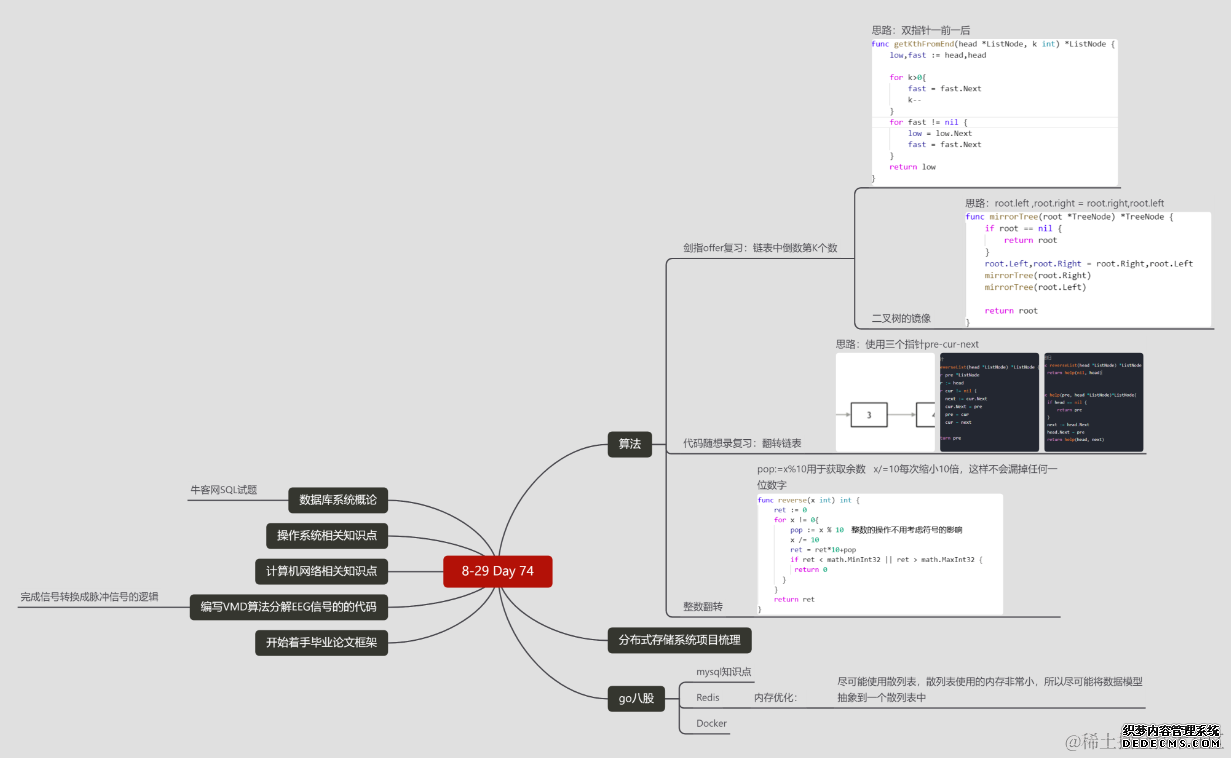Click the go八股 topic node
Screen dimensions: 1231x758
click(x=636, y=698)
